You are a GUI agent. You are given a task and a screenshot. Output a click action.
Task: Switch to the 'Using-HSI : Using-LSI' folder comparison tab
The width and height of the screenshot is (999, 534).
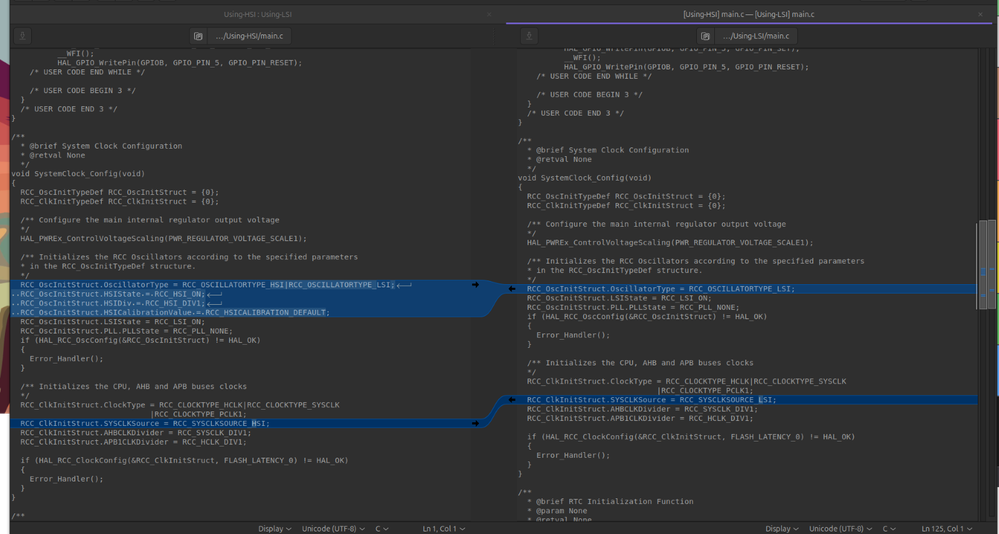257,14
